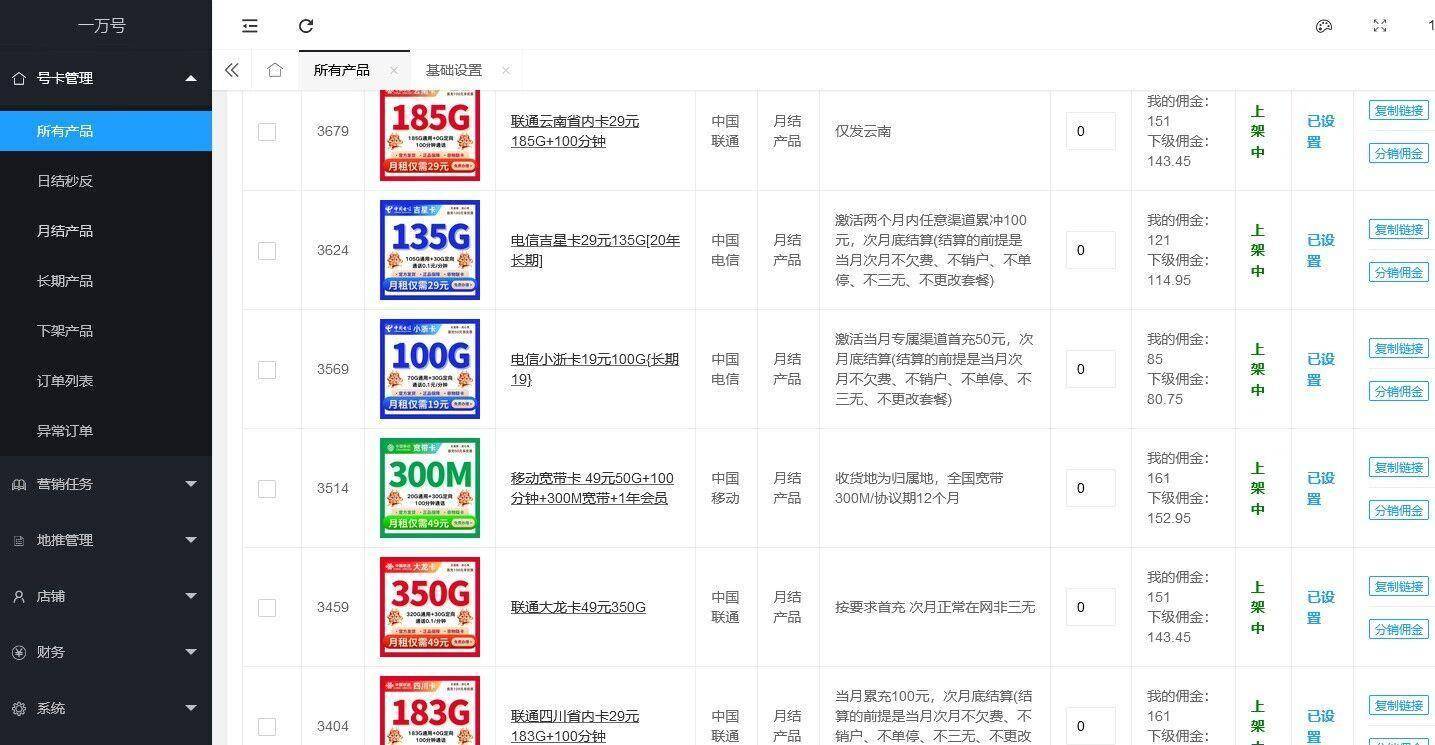Click 已设置 for product 3624

tap(1321, 250)
